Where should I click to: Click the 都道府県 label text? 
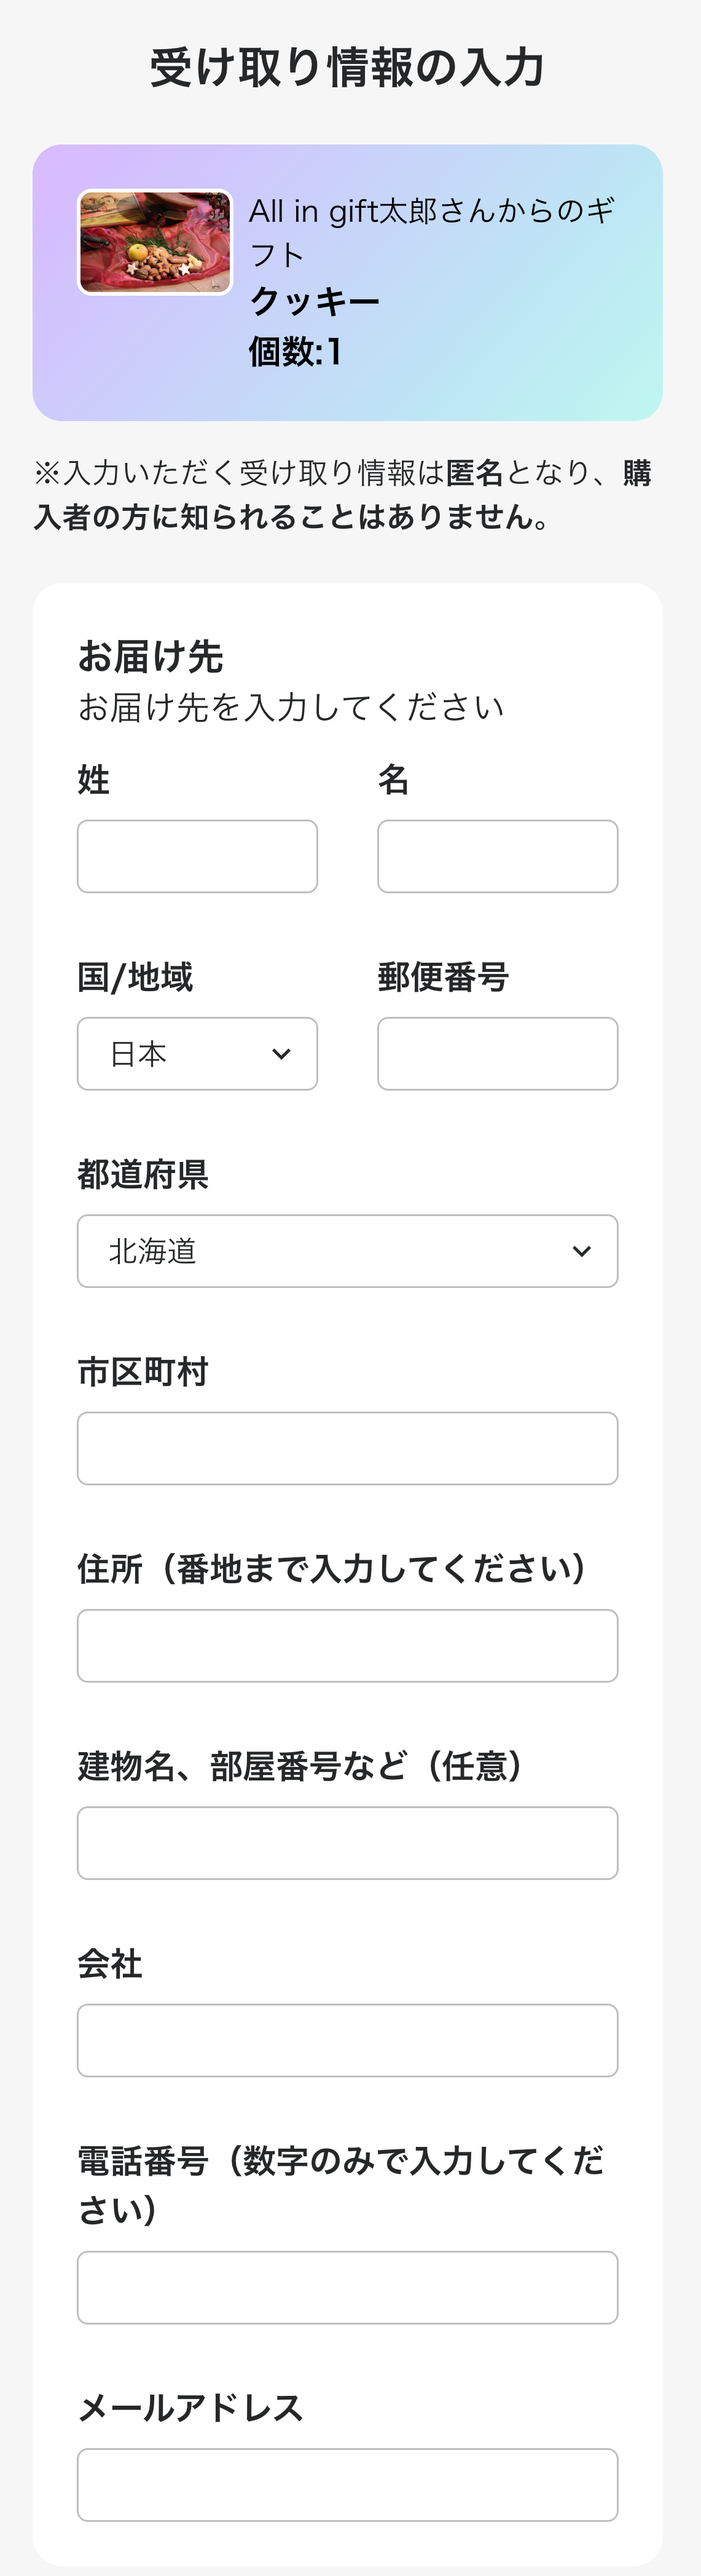coord(143,1174)
